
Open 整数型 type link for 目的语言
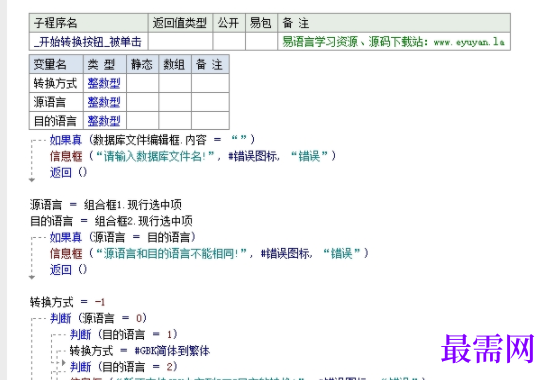pos(104,121)
